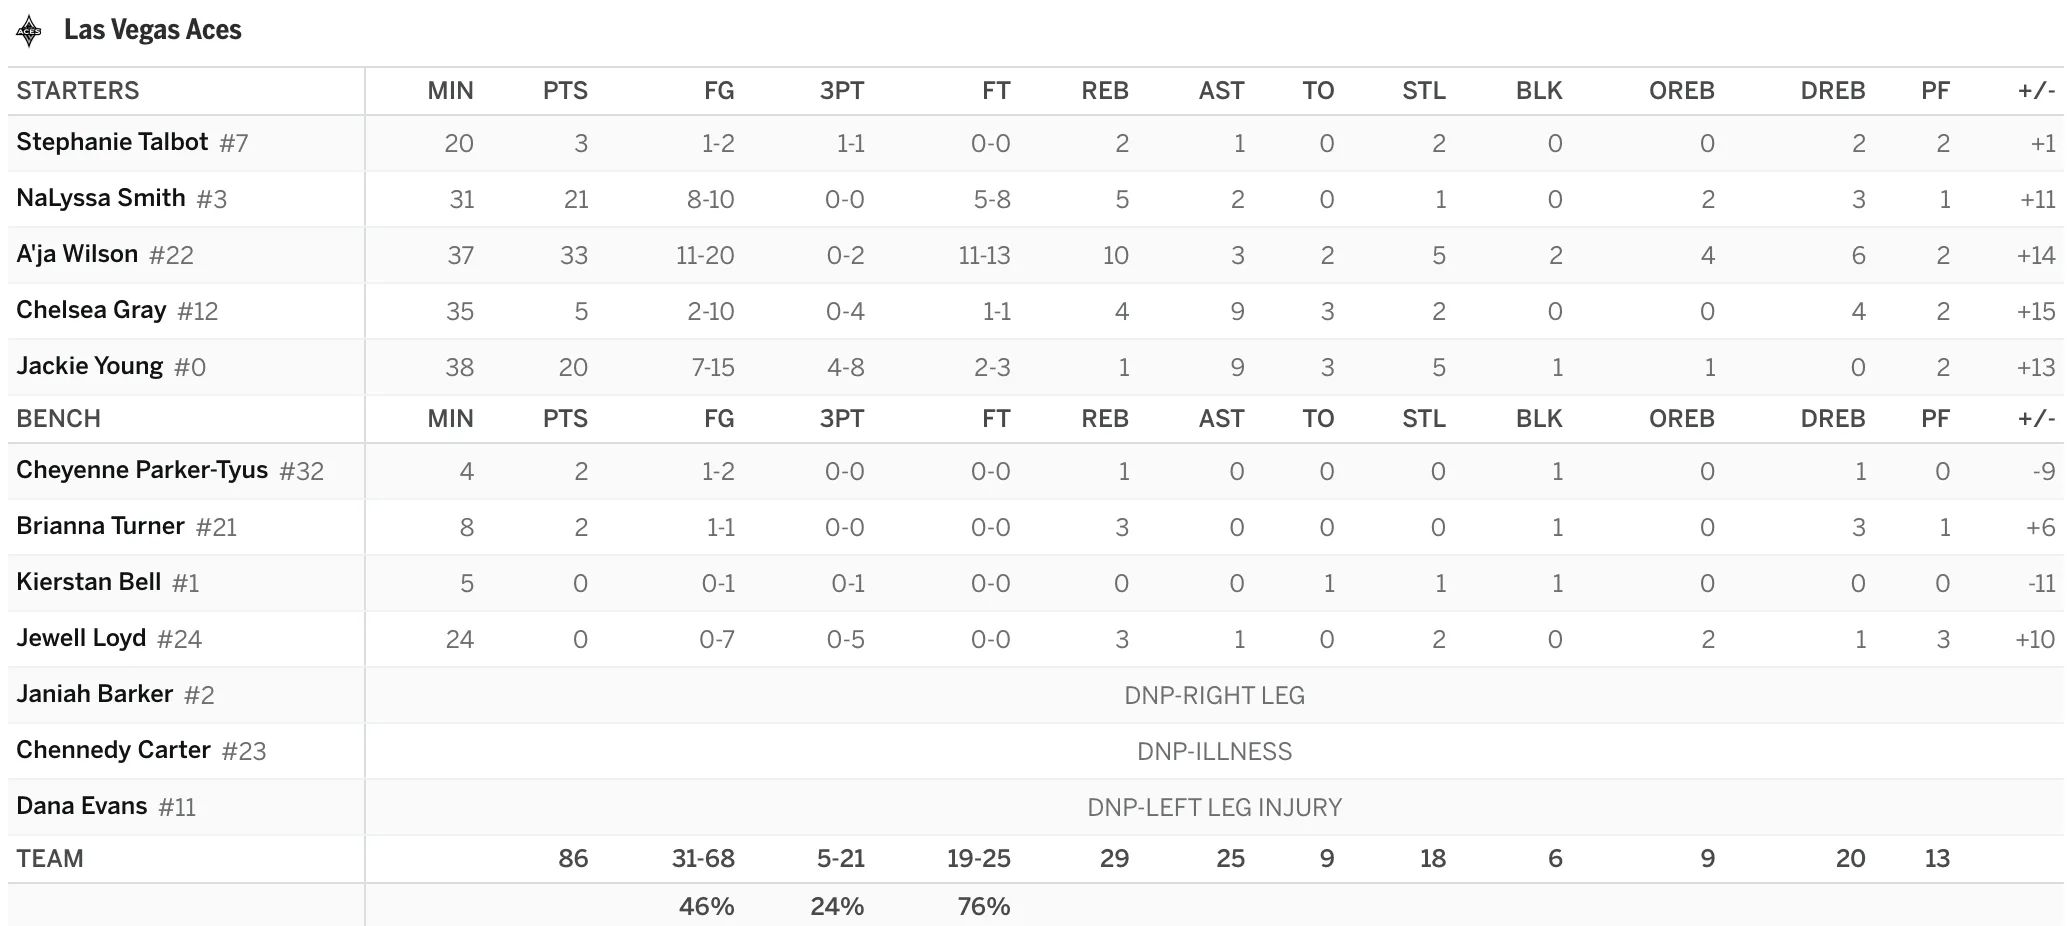The image size is (2068, 926).
Task: View Jackie Young's player page
Action: 89,366
